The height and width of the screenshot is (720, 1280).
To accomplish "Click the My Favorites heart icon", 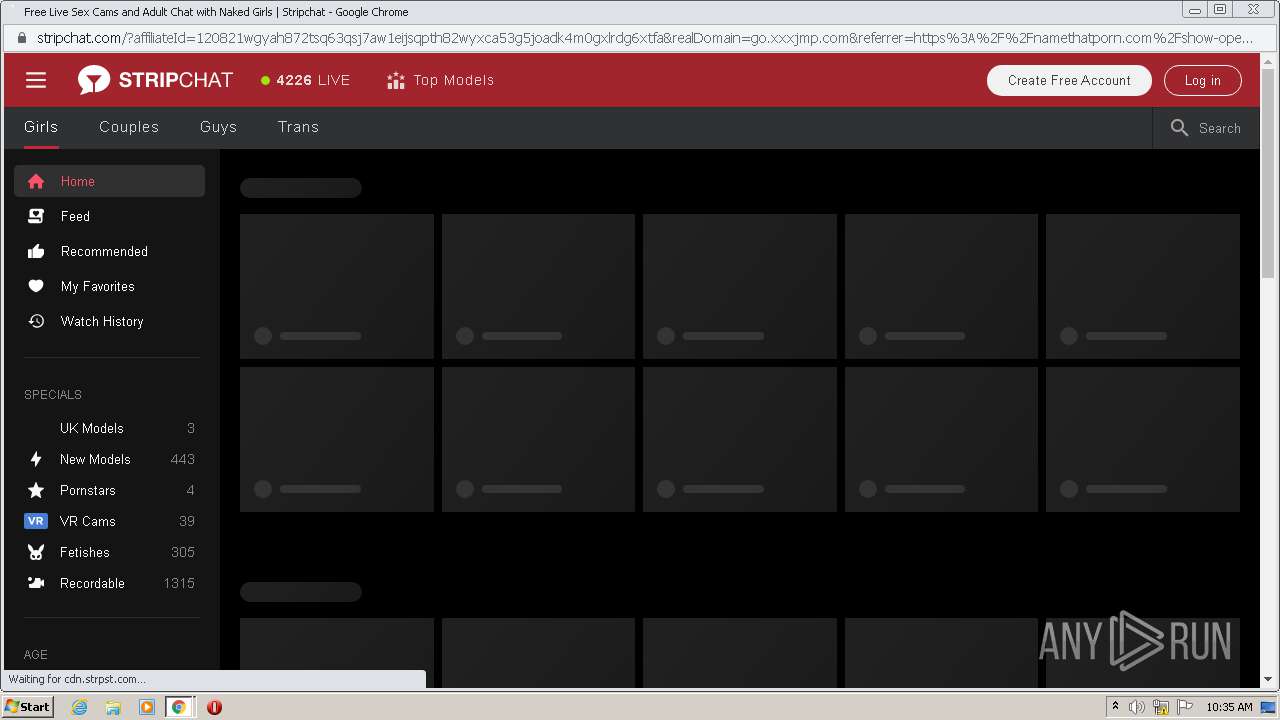I will tap(36, 286).
